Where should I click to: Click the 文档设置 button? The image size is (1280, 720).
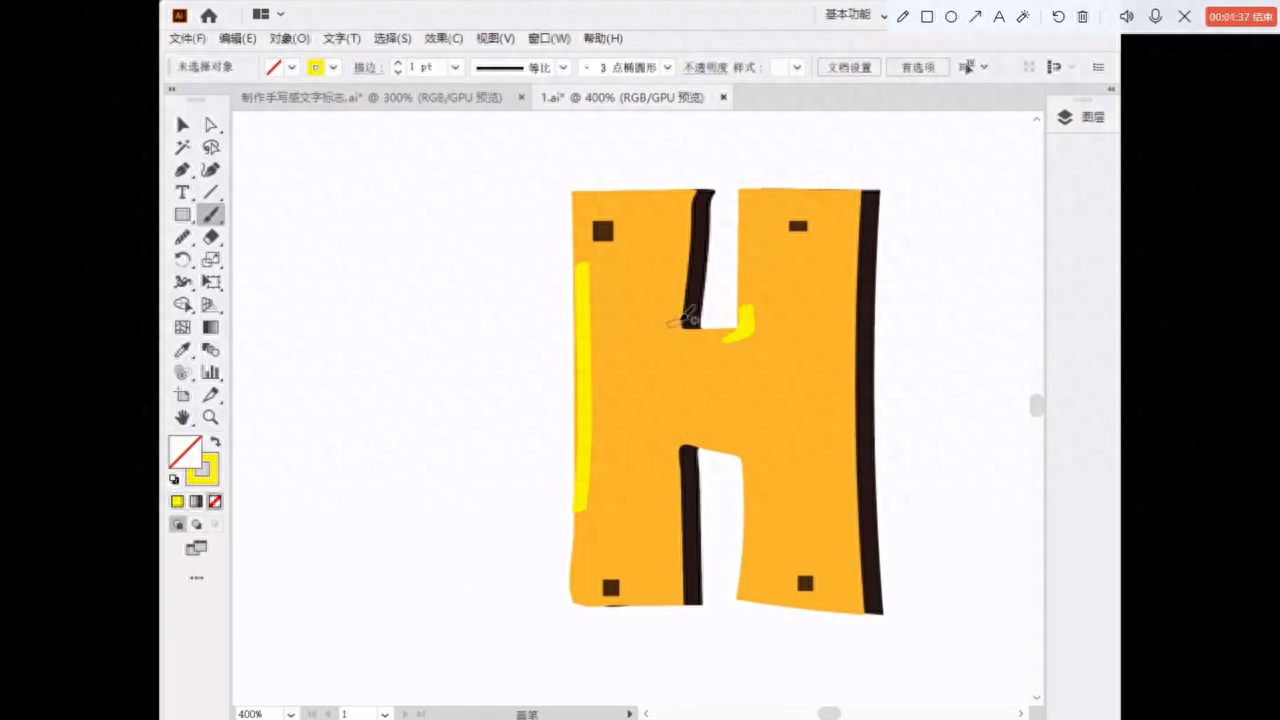tap(850, 67)
